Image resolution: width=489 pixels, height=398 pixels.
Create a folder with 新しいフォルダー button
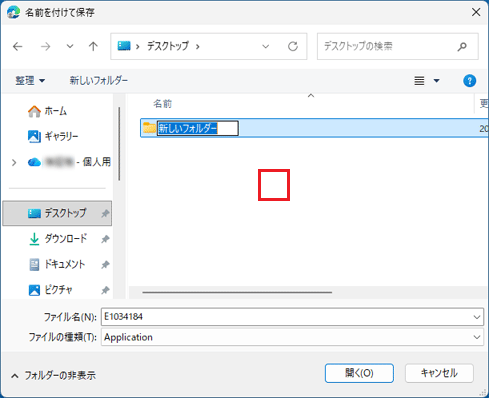tap(98, 81)
